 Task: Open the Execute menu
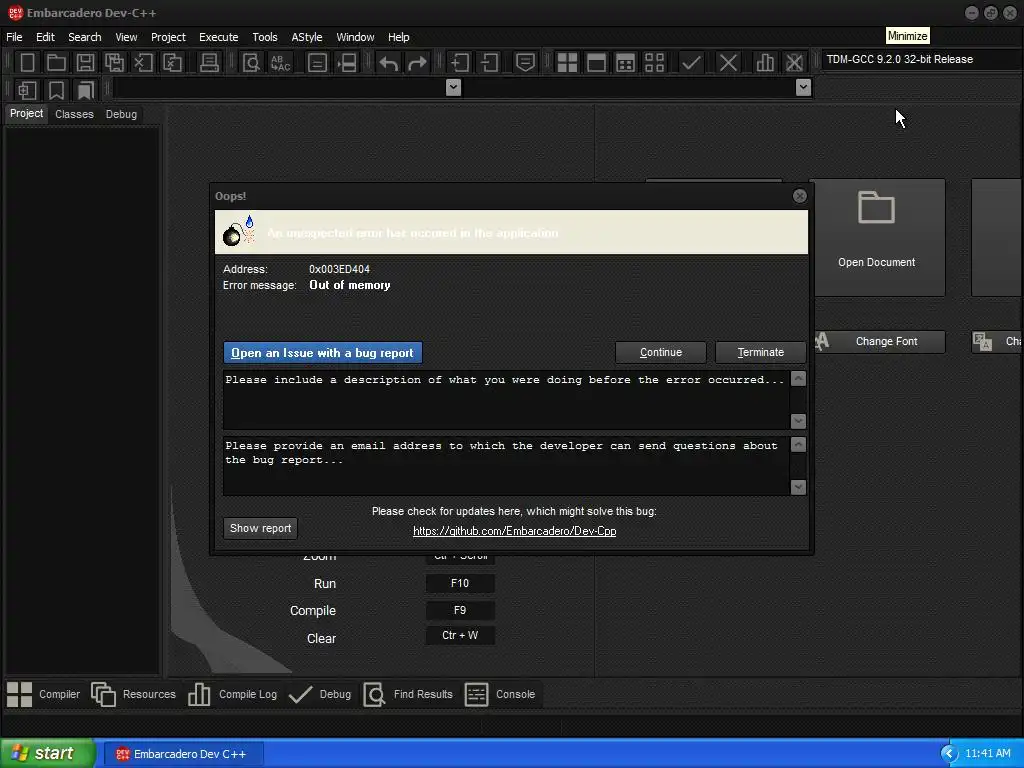click(x=219, y=37)
